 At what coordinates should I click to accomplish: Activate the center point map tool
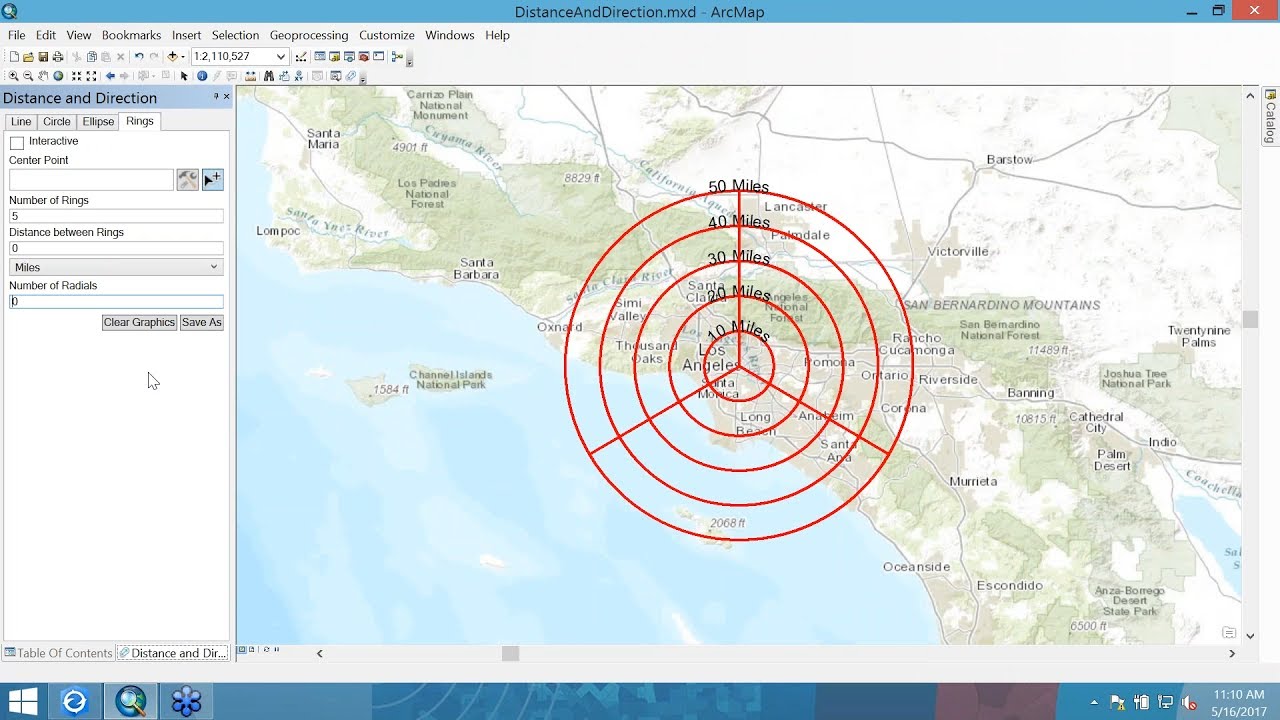coord(213,180)
